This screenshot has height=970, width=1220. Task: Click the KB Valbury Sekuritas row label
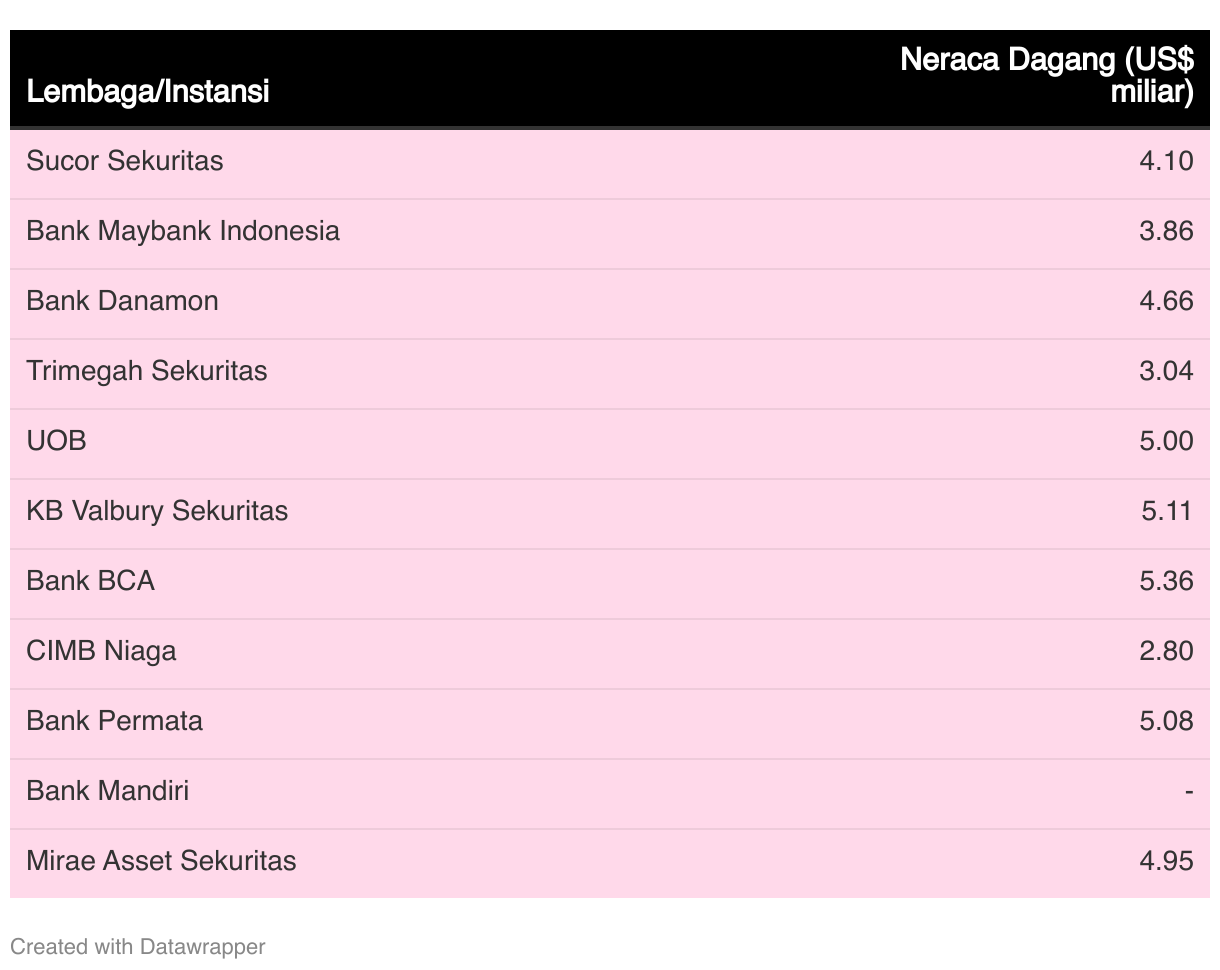[157, 511]
